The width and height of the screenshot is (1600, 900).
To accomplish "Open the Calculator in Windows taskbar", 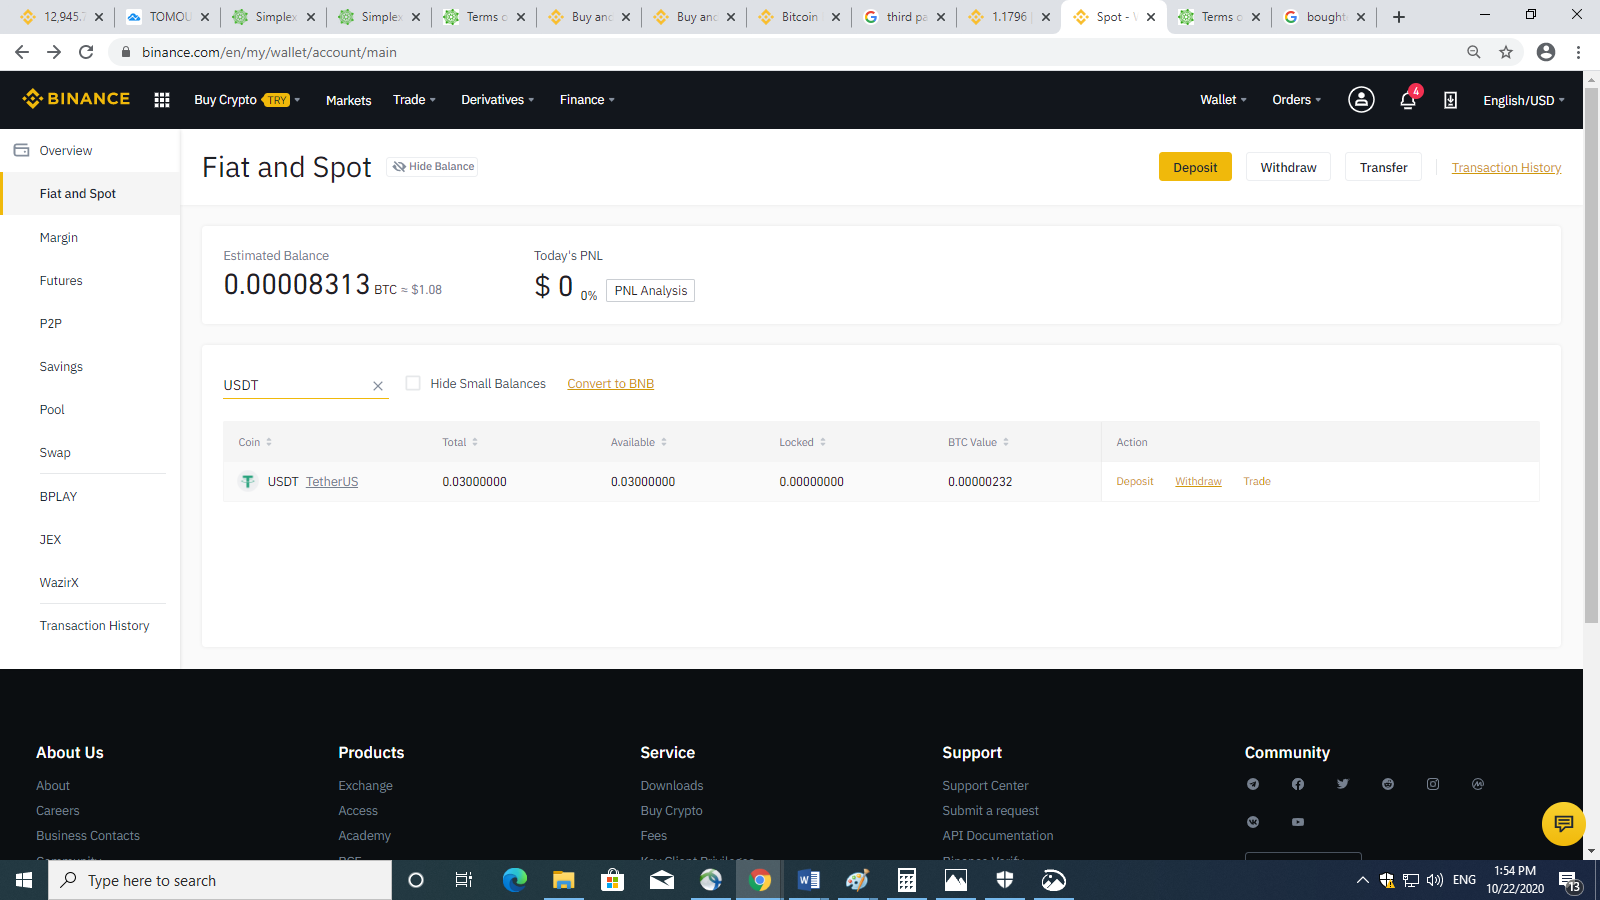I will click(907, 880).
